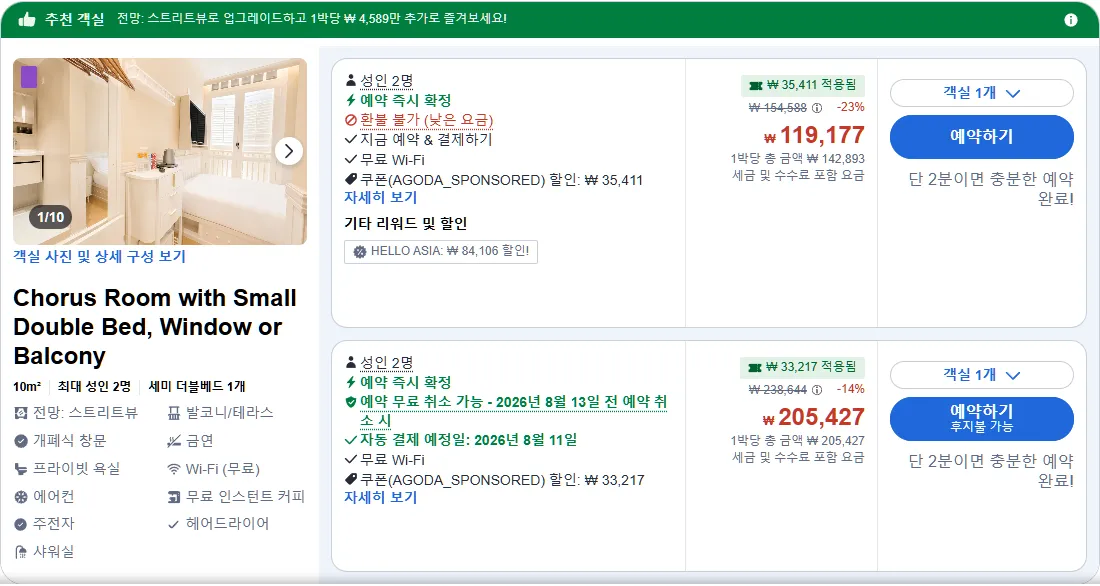Click the '기타 리워드 및 할인' heading
The image size is (1100, 586).
[x=405, y=224]
